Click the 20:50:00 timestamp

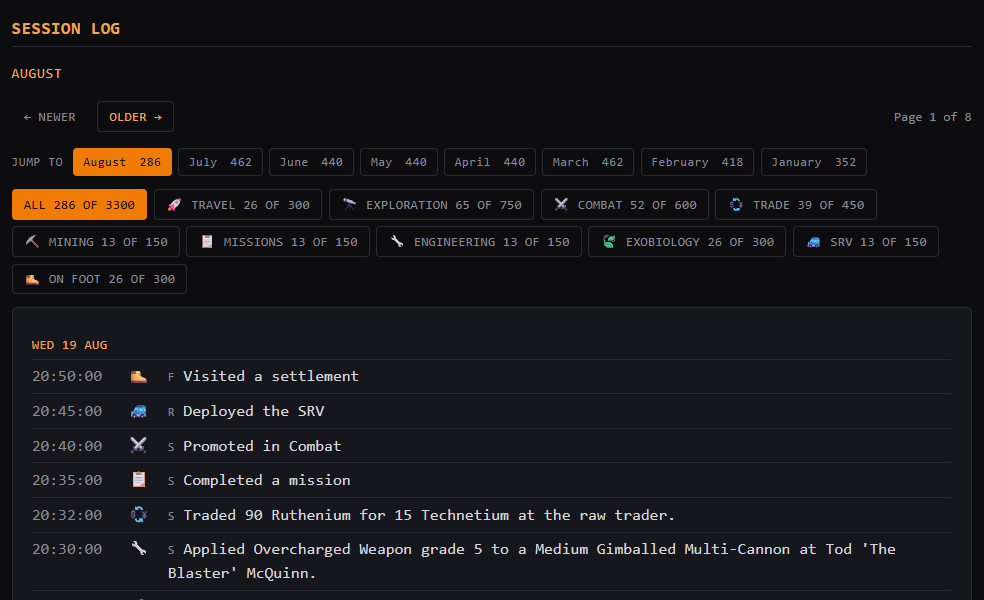[67, 376]
